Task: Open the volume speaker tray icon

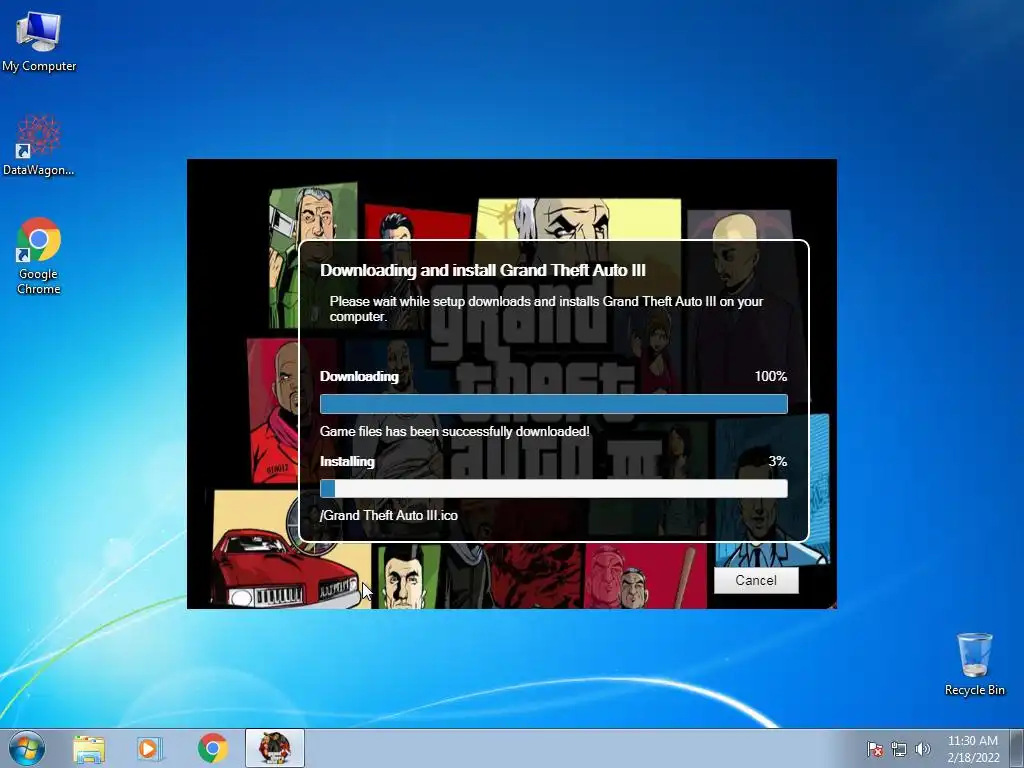Action: coord(922,749)
